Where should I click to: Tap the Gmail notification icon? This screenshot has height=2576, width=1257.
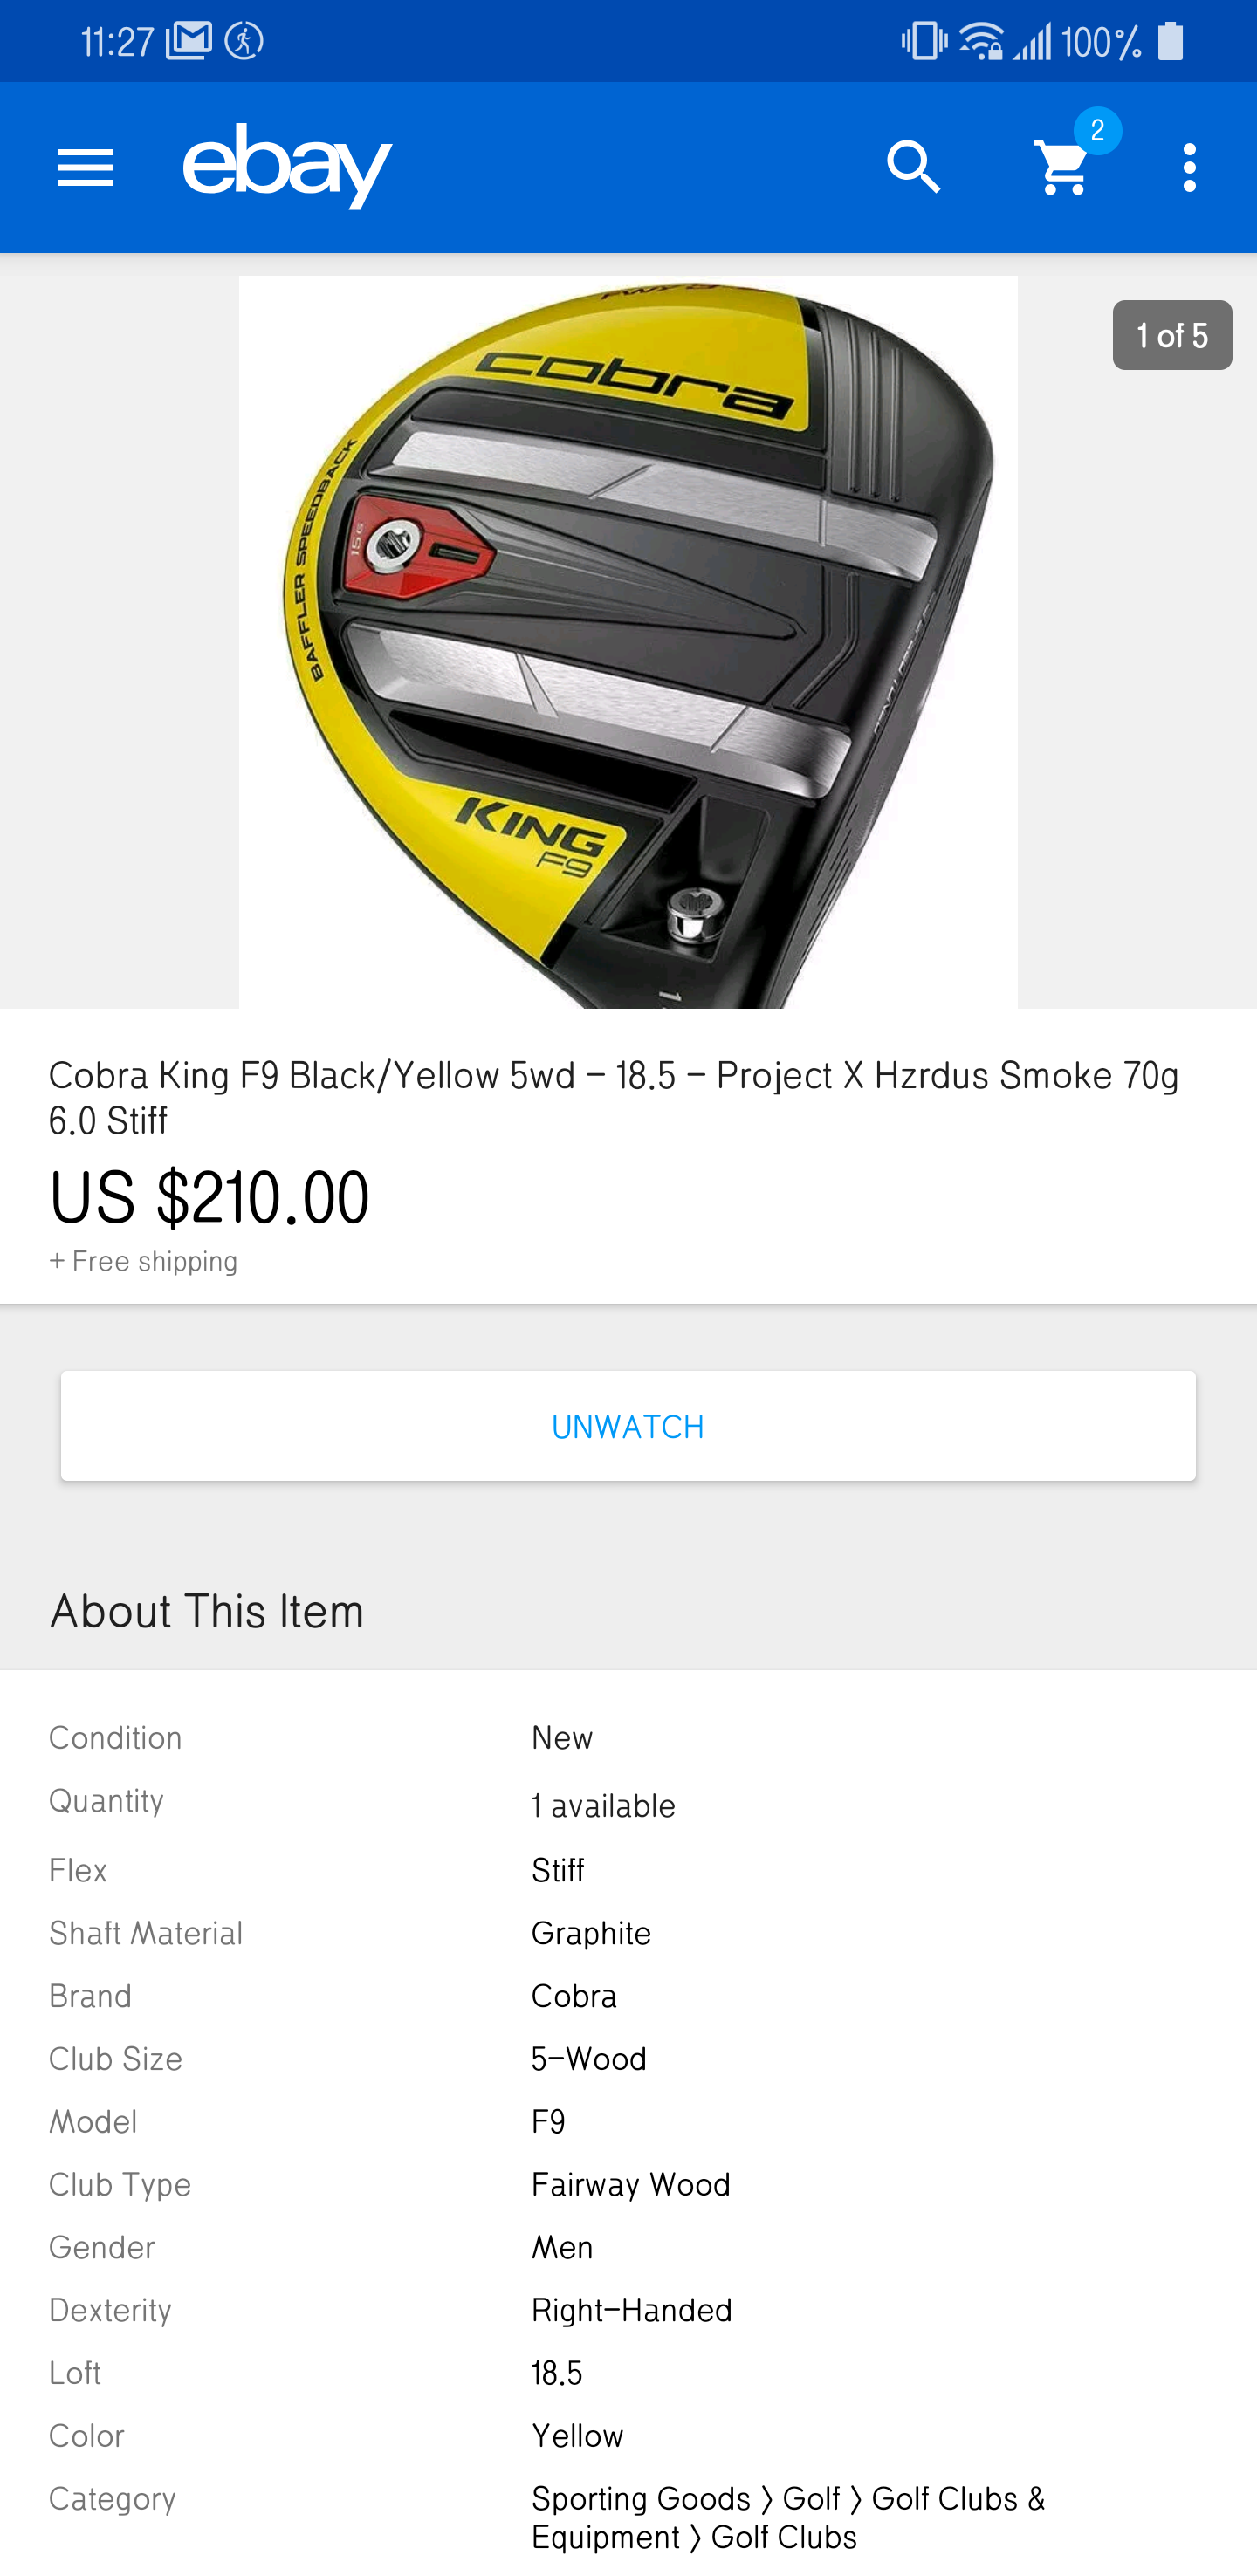point(189,41)
